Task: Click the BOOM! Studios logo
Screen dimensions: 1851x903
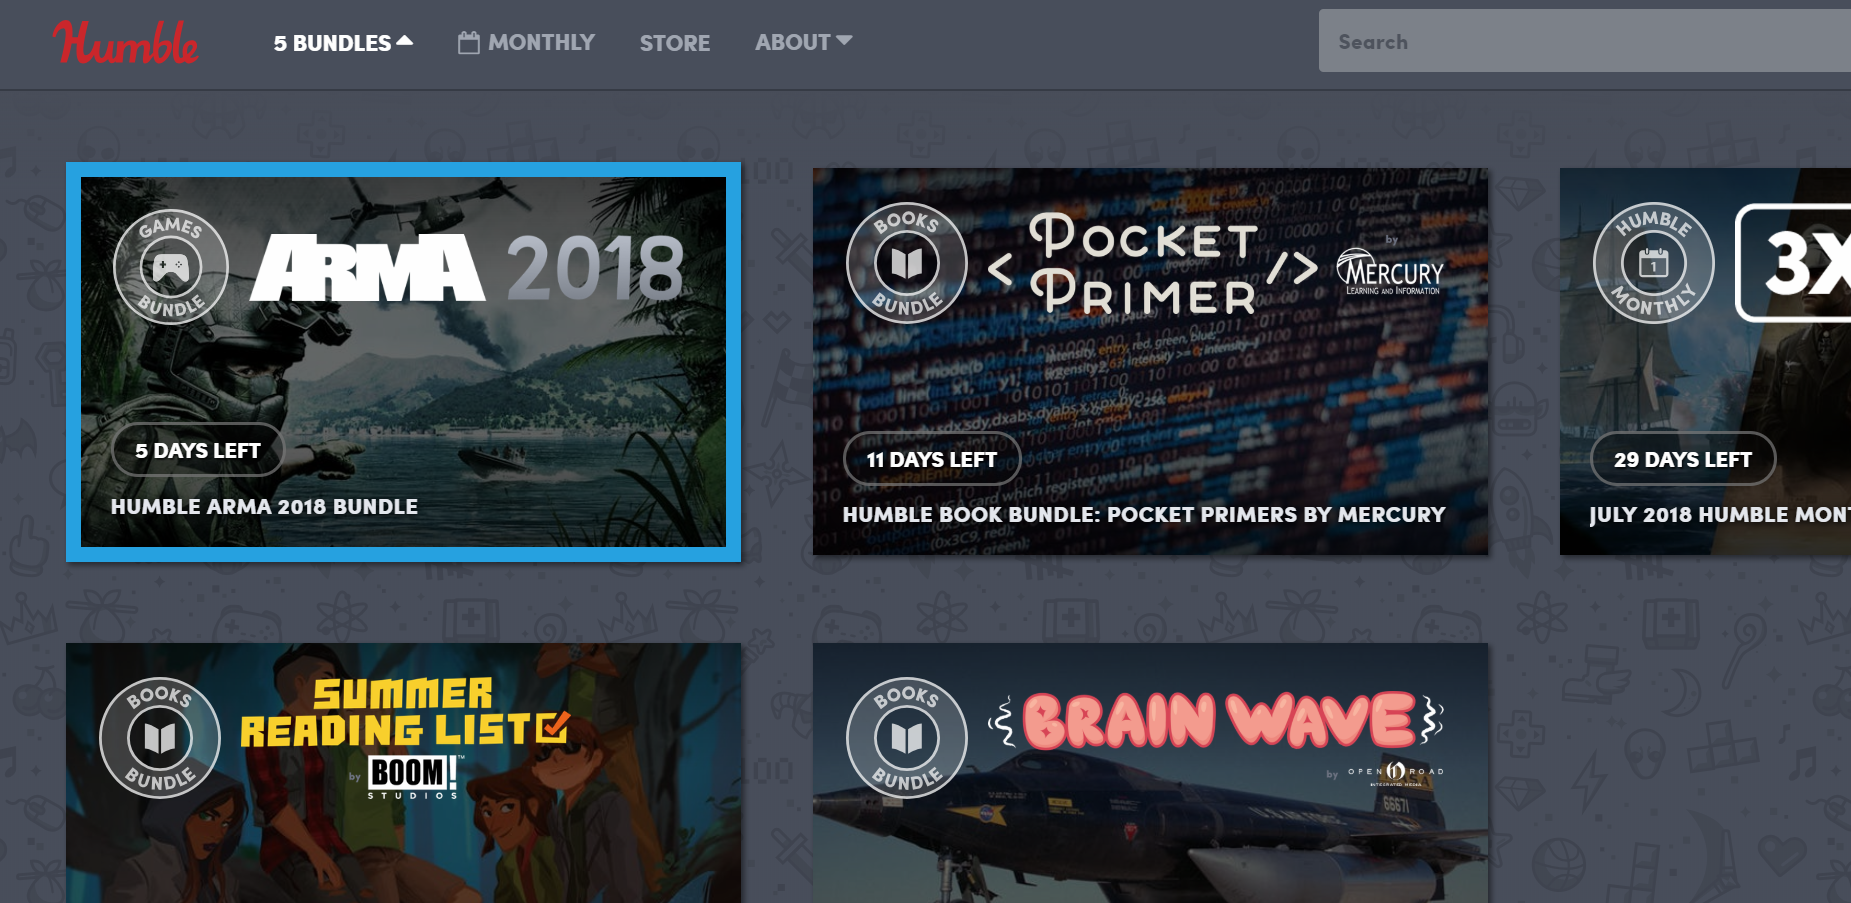Action: click(412, 775)
